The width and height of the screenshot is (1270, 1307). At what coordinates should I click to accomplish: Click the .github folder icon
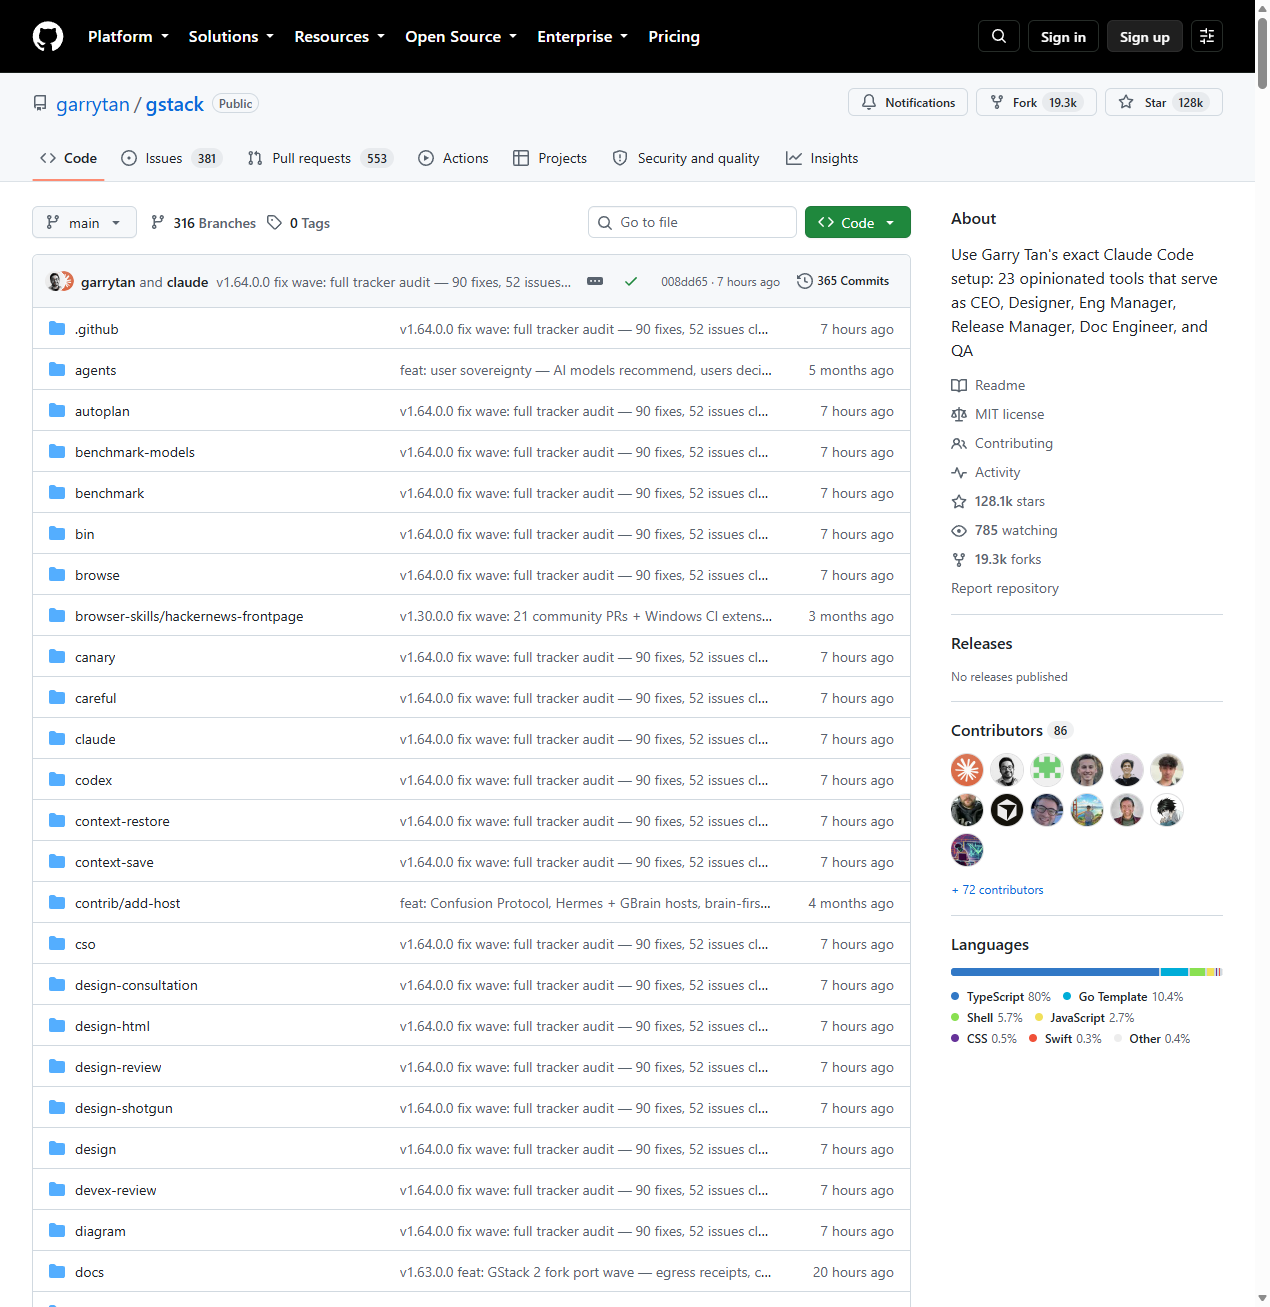(57, 329)
